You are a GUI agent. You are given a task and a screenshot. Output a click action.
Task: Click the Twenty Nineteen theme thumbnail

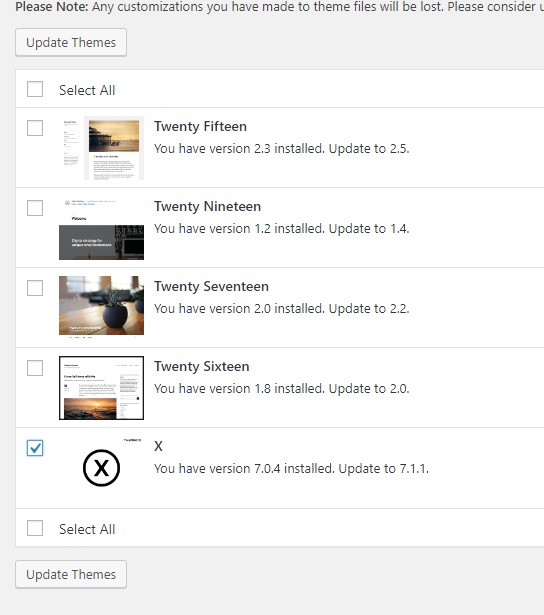(102, 228)
